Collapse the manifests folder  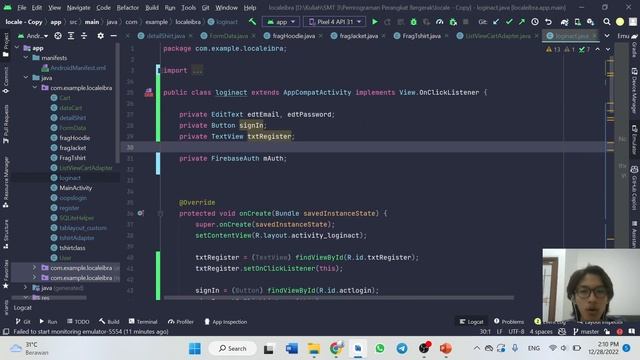coord(26,58)
